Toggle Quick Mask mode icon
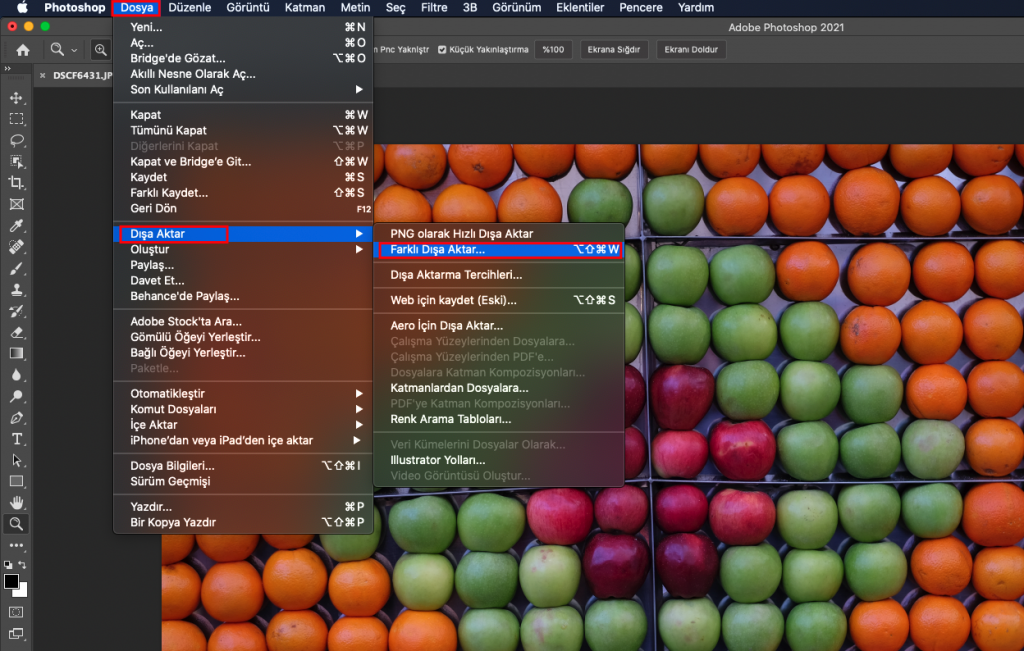Viewport: 1024px width, 651px height. pyautogui.click(x=16, y=612)
